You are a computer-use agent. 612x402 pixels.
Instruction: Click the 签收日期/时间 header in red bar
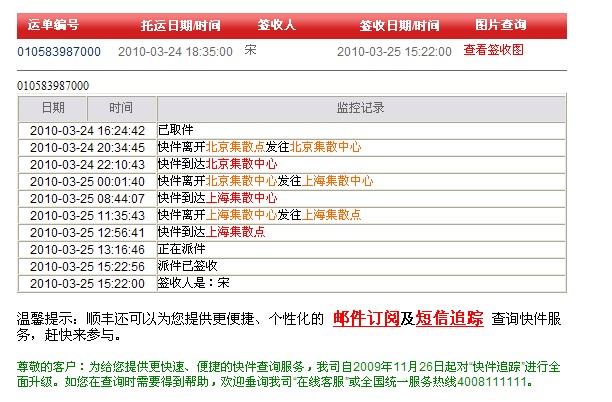399,24
